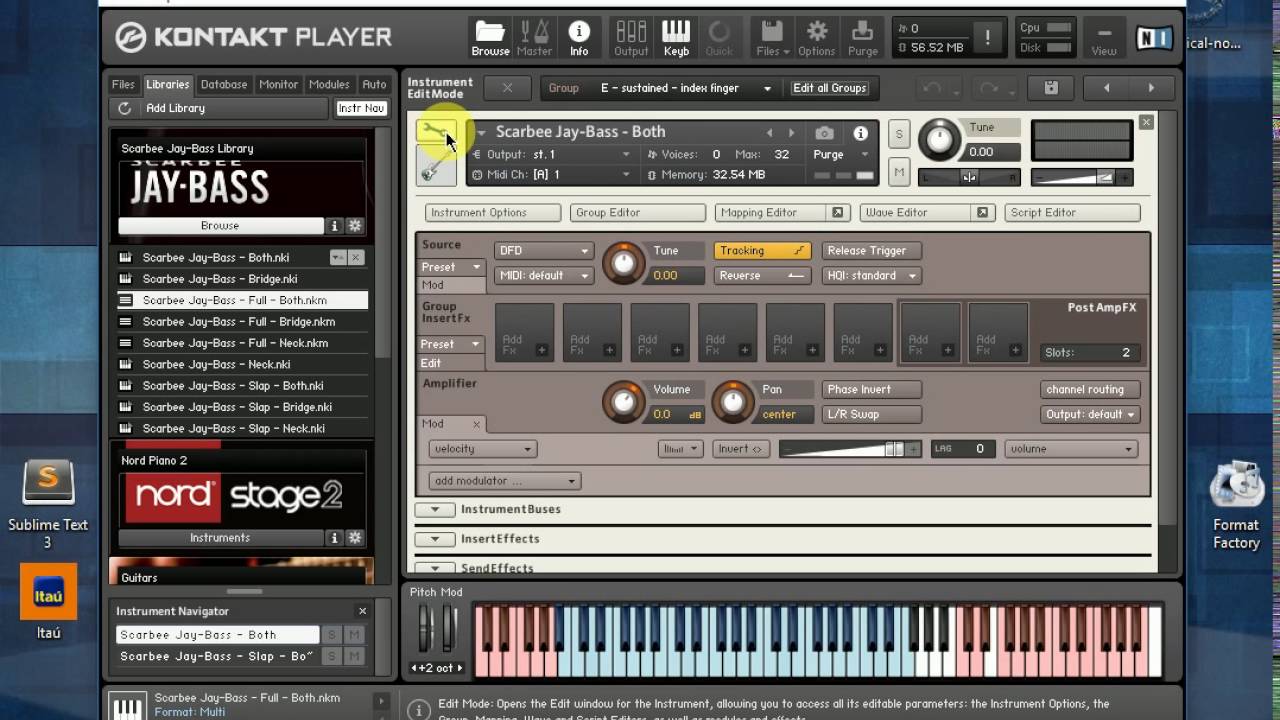Toggle the Reverse button

pos(762,276)
